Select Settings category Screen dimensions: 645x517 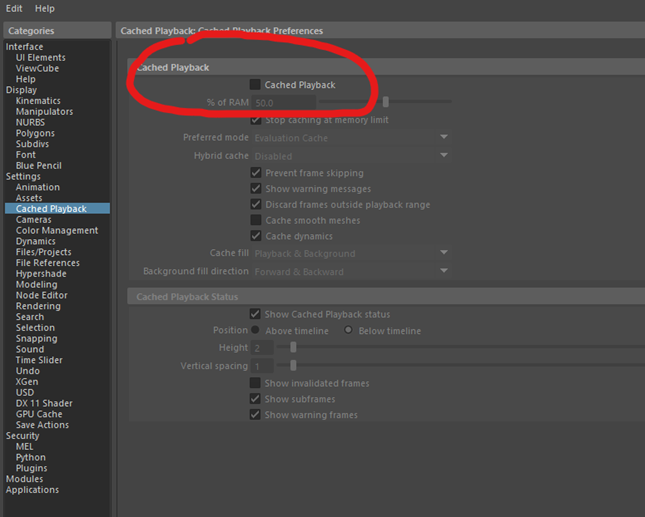[23, 176]
